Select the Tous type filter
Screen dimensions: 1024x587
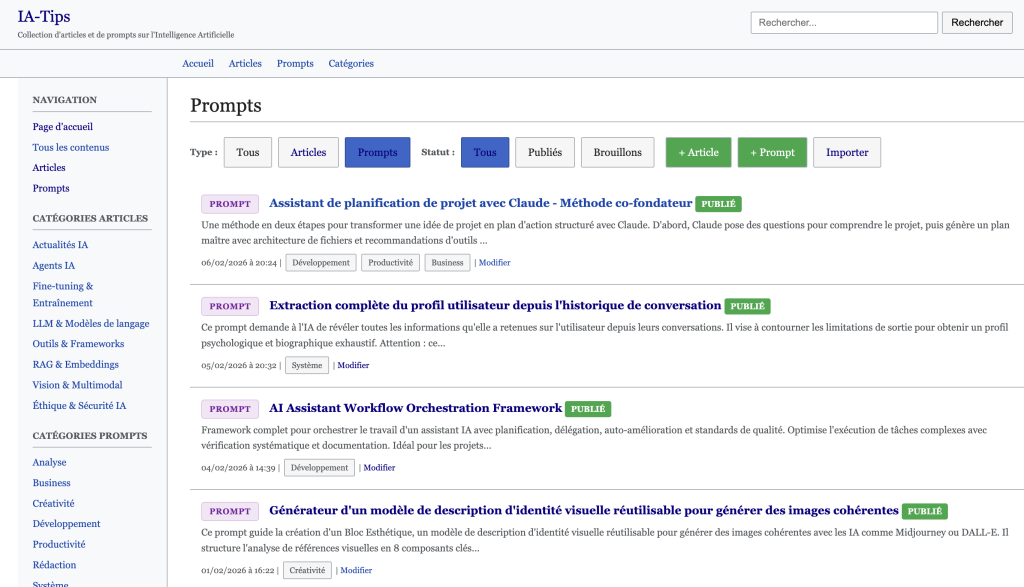[x=247, y=152]
